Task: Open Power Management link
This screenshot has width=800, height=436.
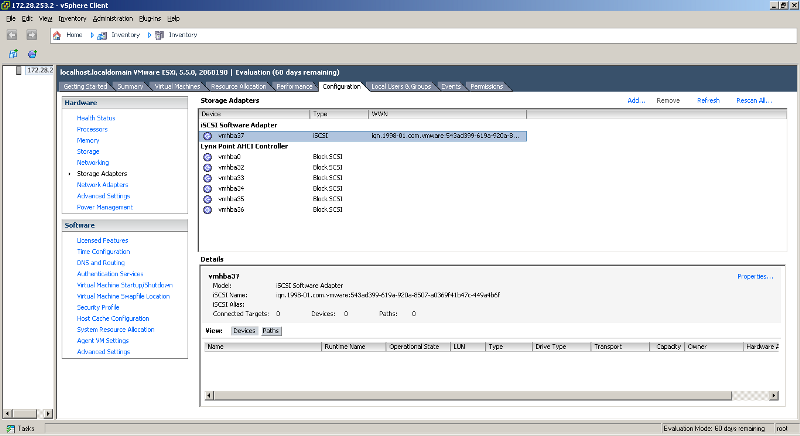Action: [105, 207]
